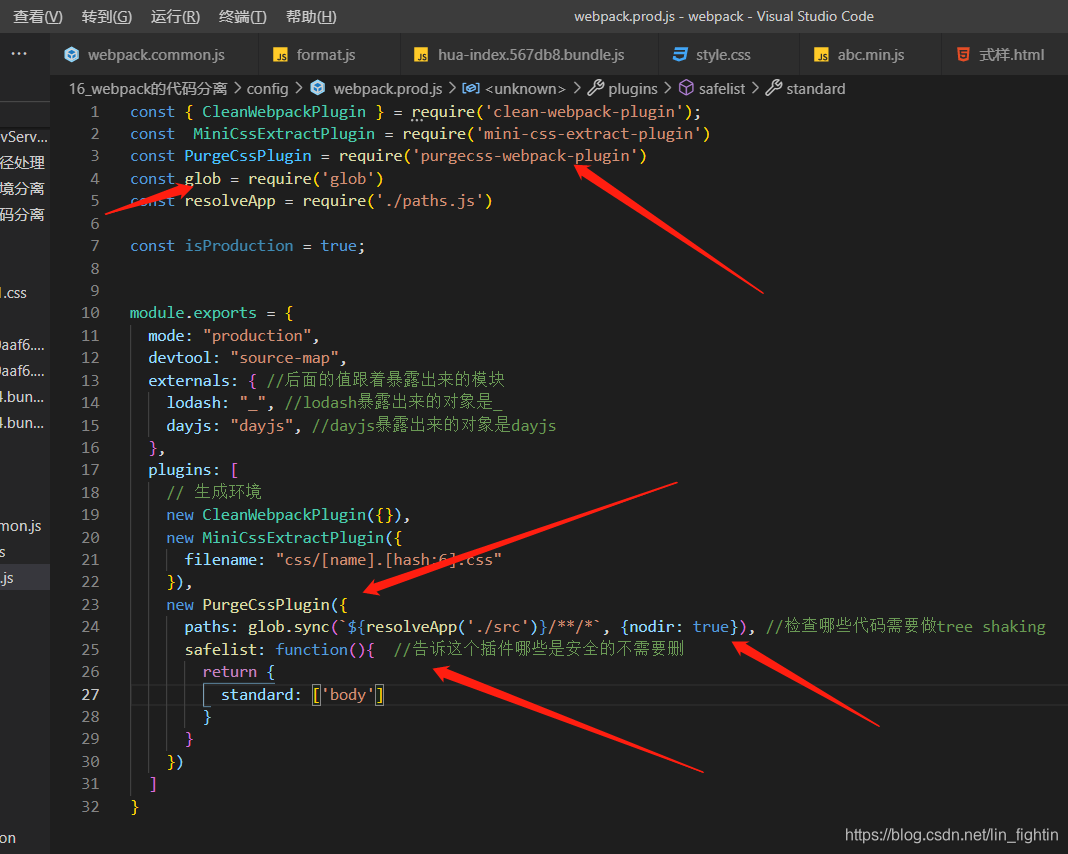Click the CSS icon on style.css tab
Screen dimensions: 1068x854
click(680, 54)
